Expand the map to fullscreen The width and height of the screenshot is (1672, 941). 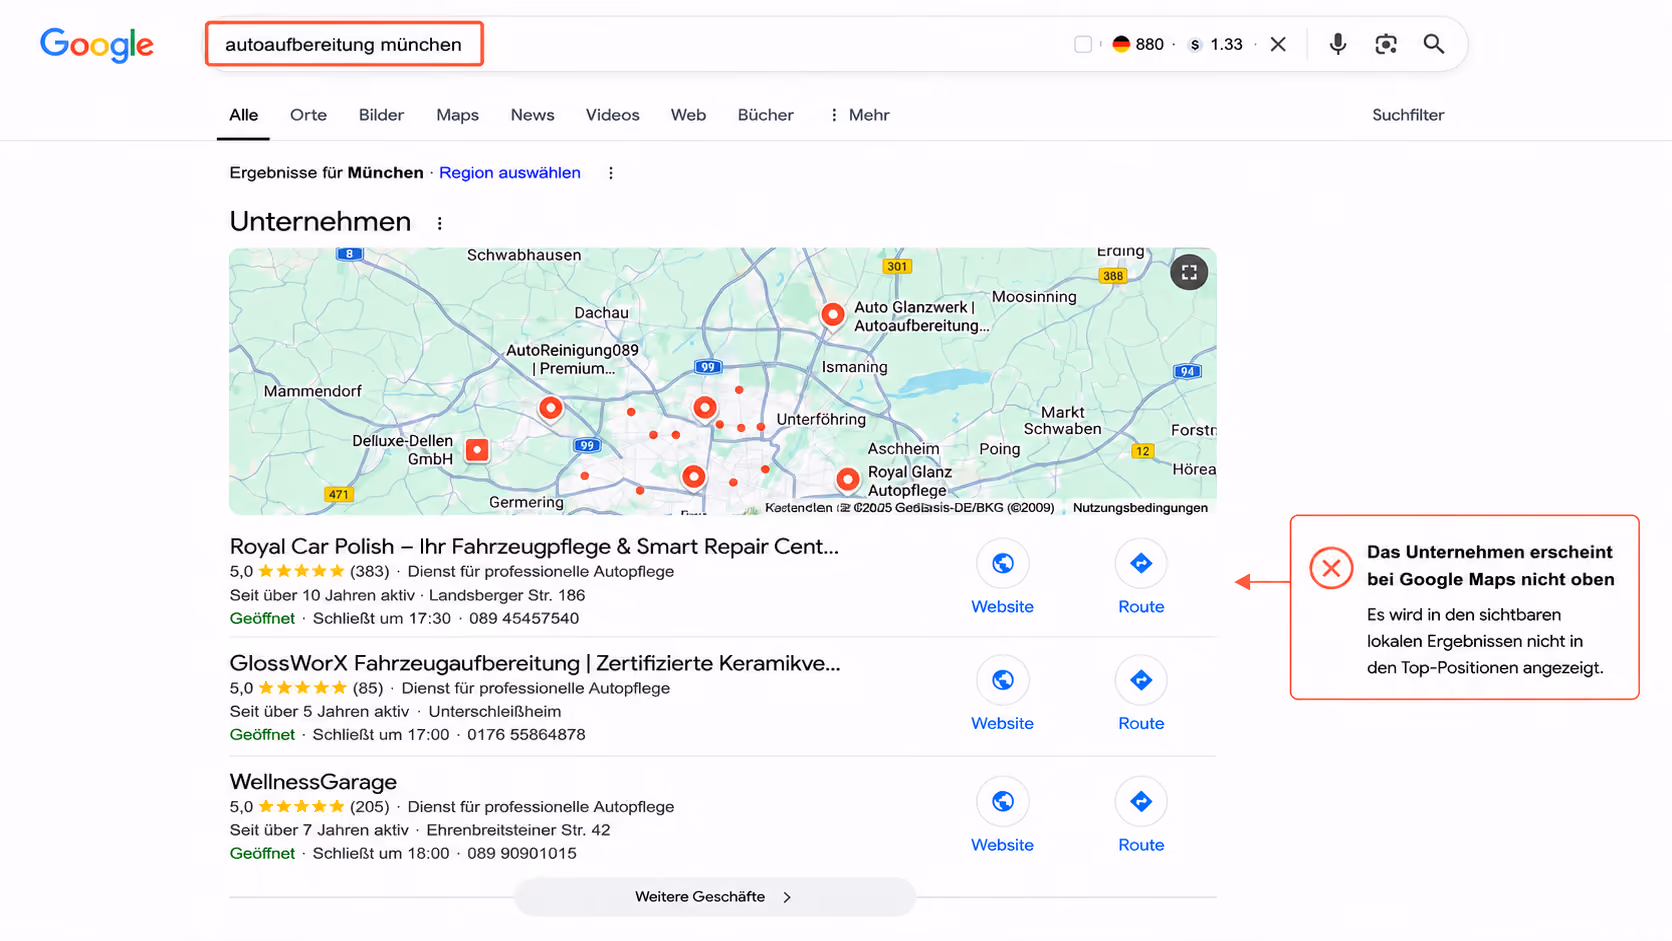tap(1189, 272)
